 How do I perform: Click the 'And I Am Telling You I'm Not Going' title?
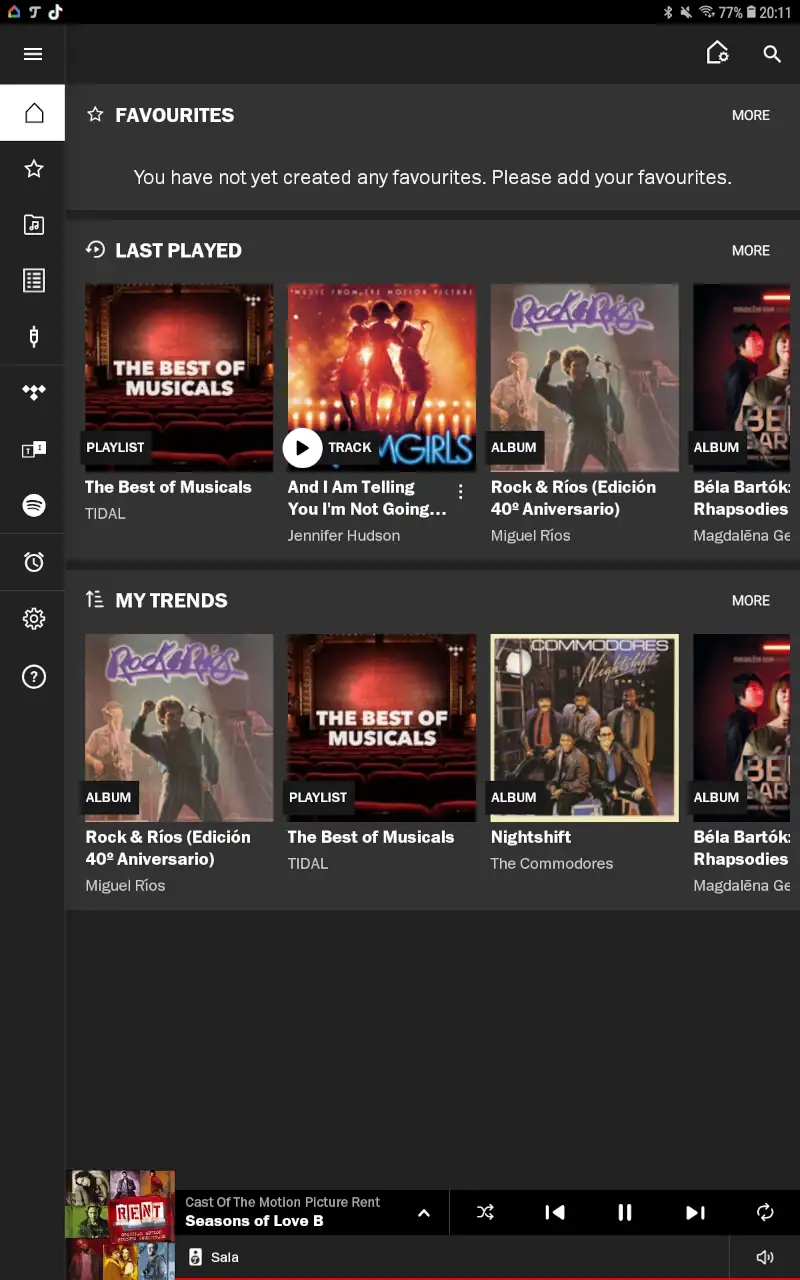pyautogui.click(x=367, y=498)
